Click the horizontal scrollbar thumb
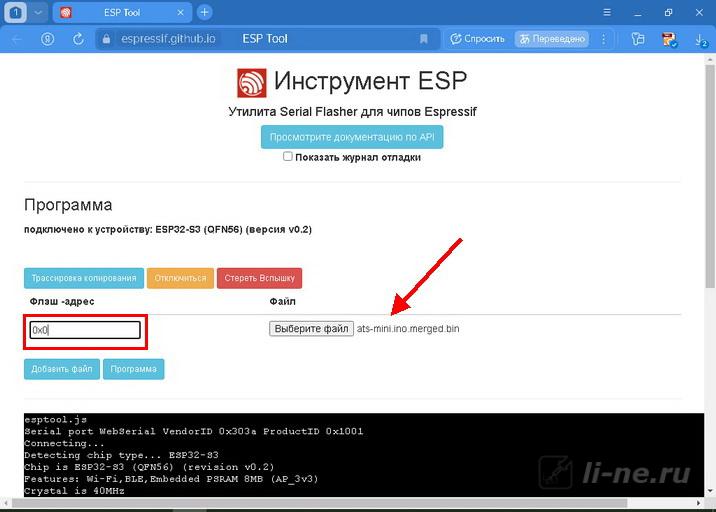This screenshot has width=716, height=512. pyautogui.click(x=320, y=503)
